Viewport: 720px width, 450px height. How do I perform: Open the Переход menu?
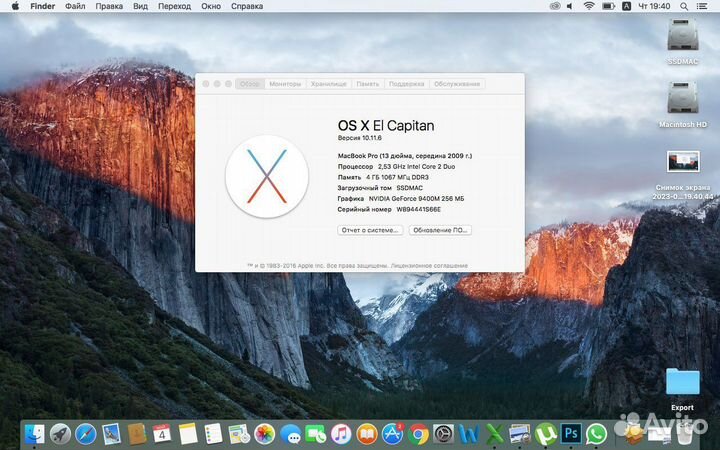(174, 6)
